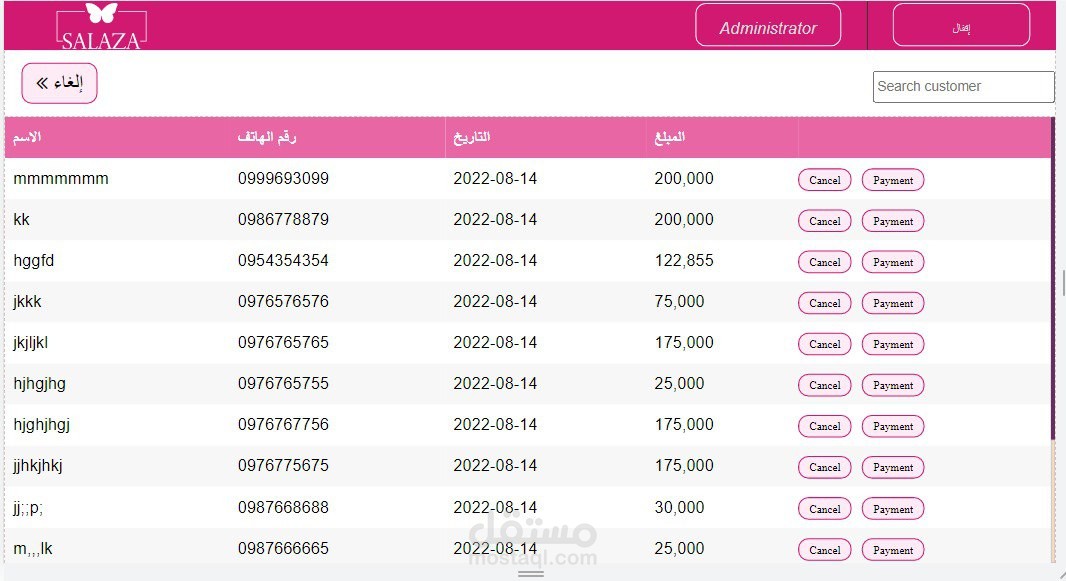This screenshot has width=1066, height=581.
Task: Click the إلغاء back button
Action: click(x=59, y=83)
